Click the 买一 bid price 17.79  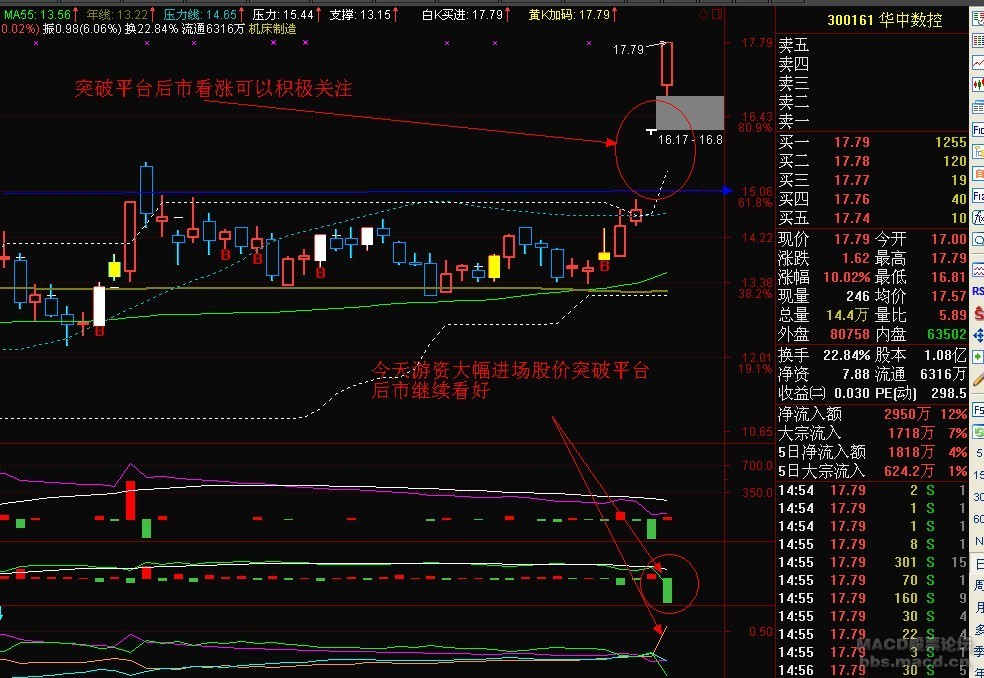click(852, 143)
